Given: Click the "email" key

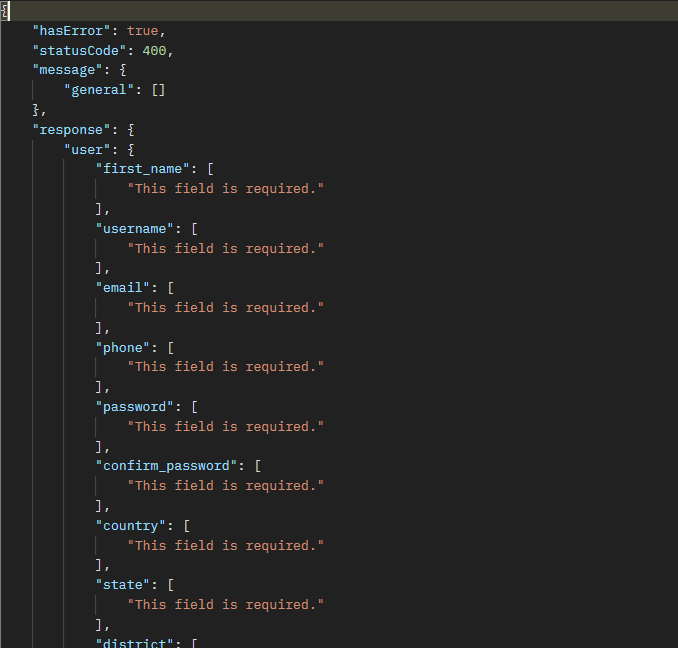Looking at the screenshot, I should [123, 287].
